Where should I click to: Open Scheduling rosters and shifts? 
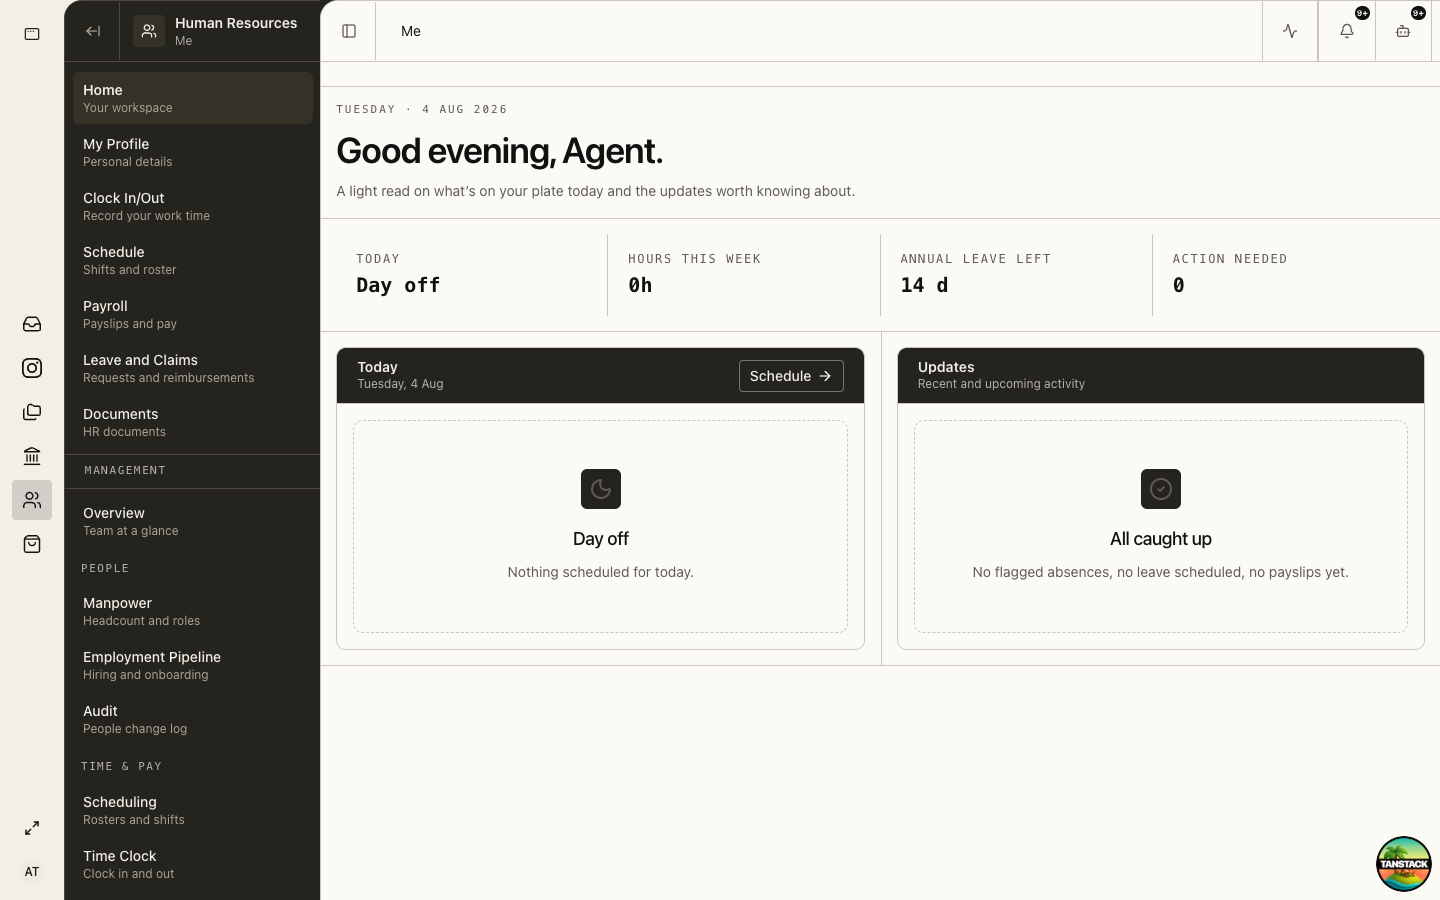[193, 810]
